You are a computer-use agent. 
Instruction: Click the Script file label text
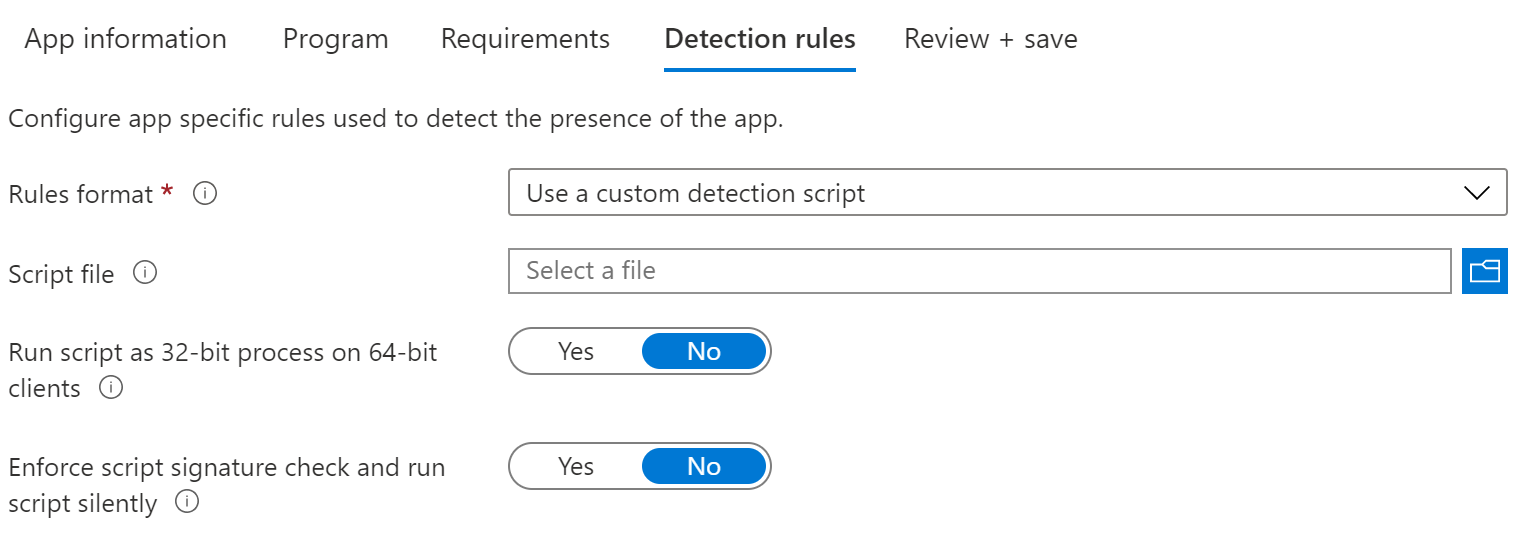61,274
